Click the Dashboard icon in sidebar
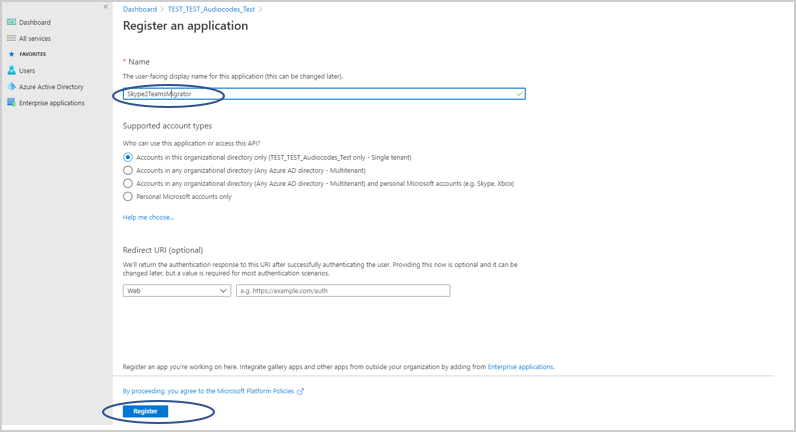The width and height of the screenshot is (796, 432). (x=11, y=22)
